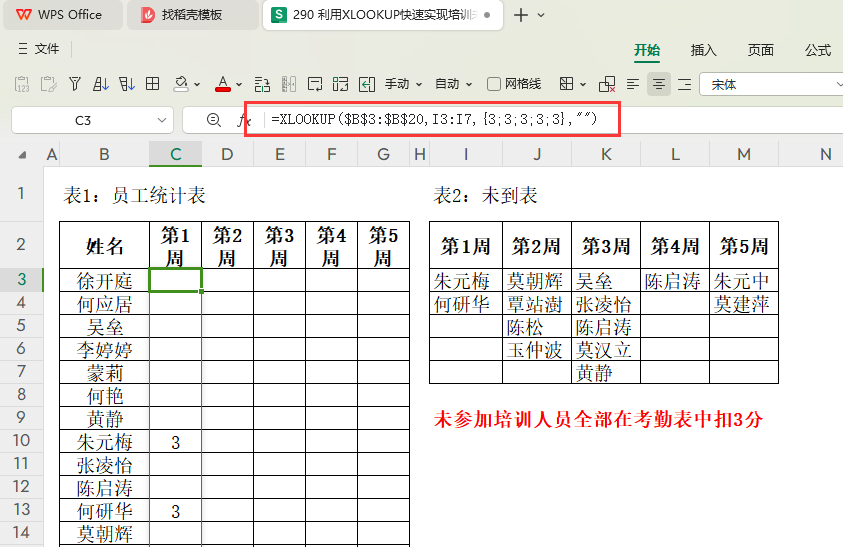Screen dimensions: 843x547
Task: Select the 290 利用XLOOKUP document tab
Action: 383,15
